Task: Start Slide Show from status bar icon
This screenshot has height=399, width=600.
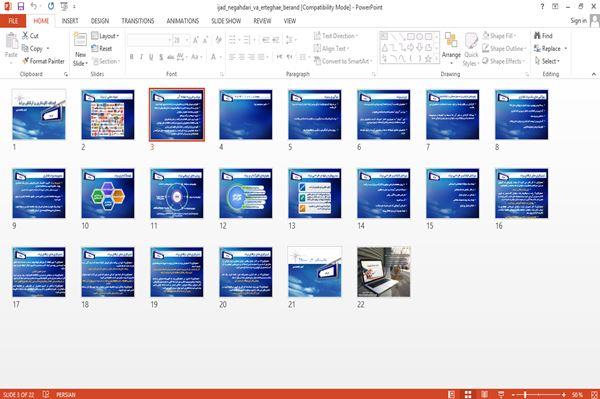Action: pos(501,394)
